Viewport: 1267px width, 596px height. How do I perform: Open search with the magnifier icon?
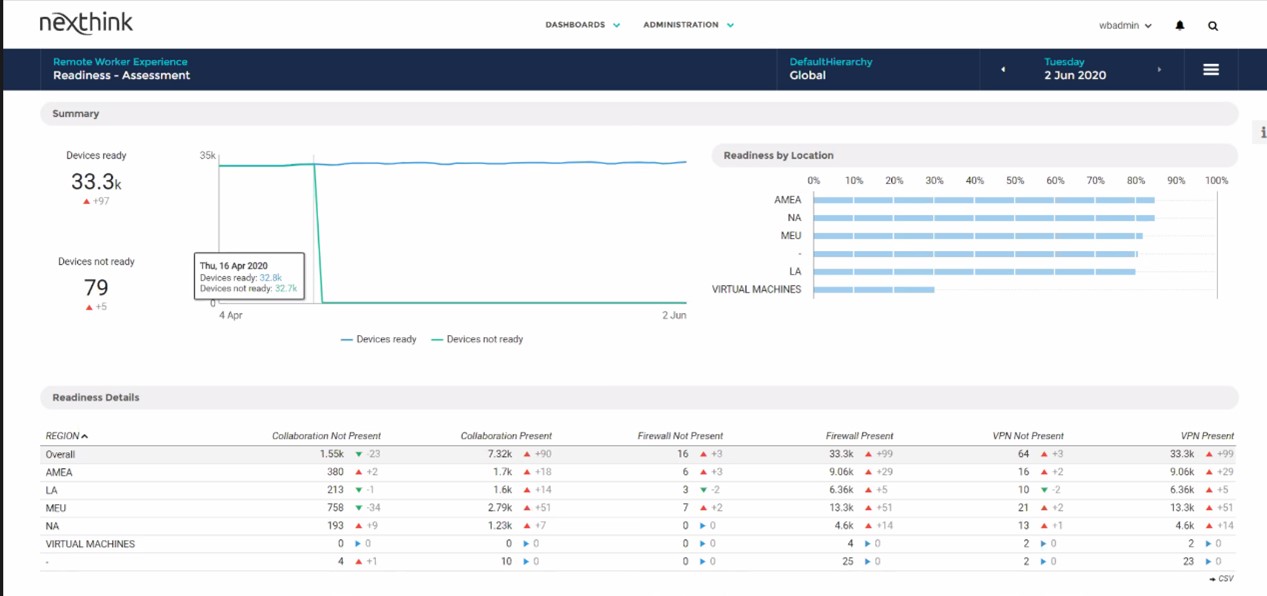(x=1213, y=26)
